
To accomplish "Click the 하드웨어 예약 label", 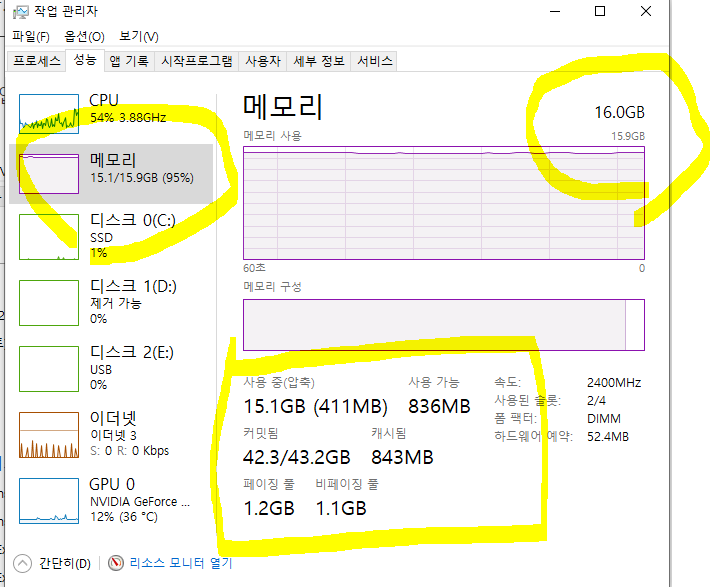I will pos(533,436).
